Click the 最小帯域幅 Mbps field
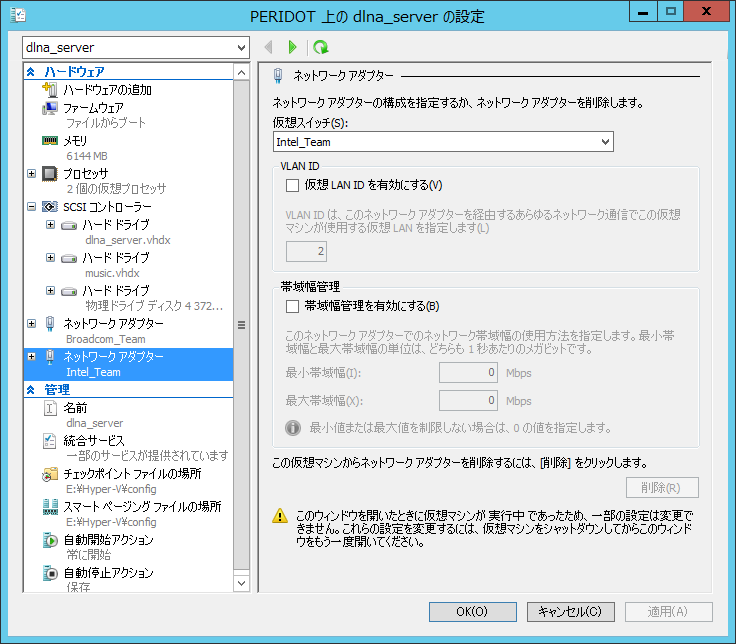This screenshot has height=644, width=736. click(468, 373)
